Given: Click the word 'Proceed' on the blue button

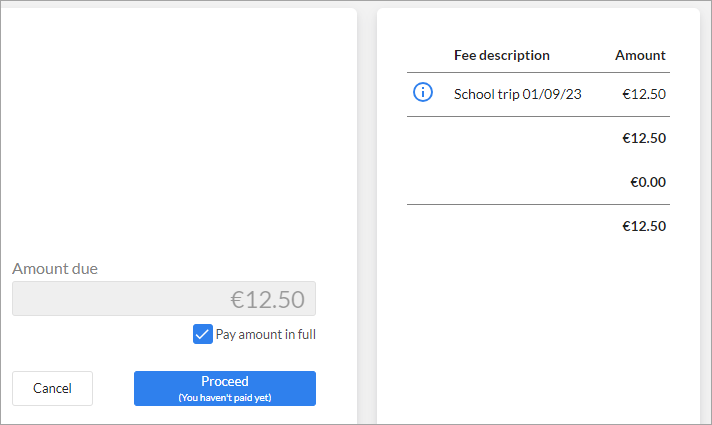Looking at the screenshot, I should pyautogui.click(x=225, y=381).
